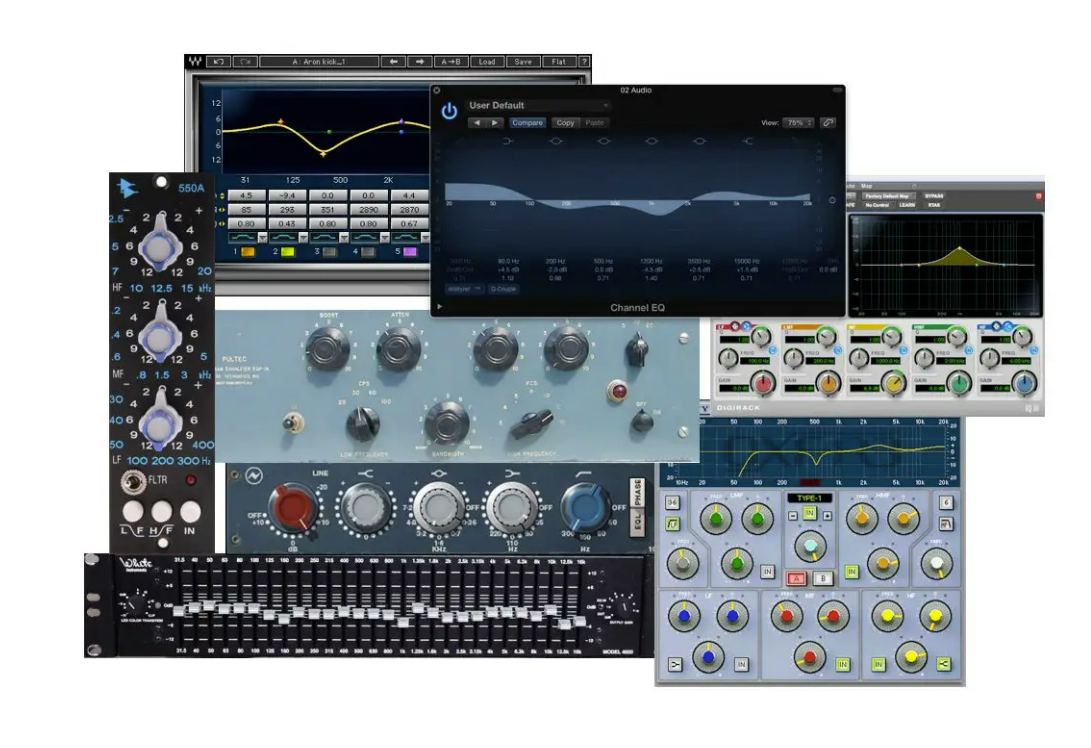Click the PHASE button on the blue channel EQ
The width and height of the screenshot is (1091, 748).
click(637, 492)
